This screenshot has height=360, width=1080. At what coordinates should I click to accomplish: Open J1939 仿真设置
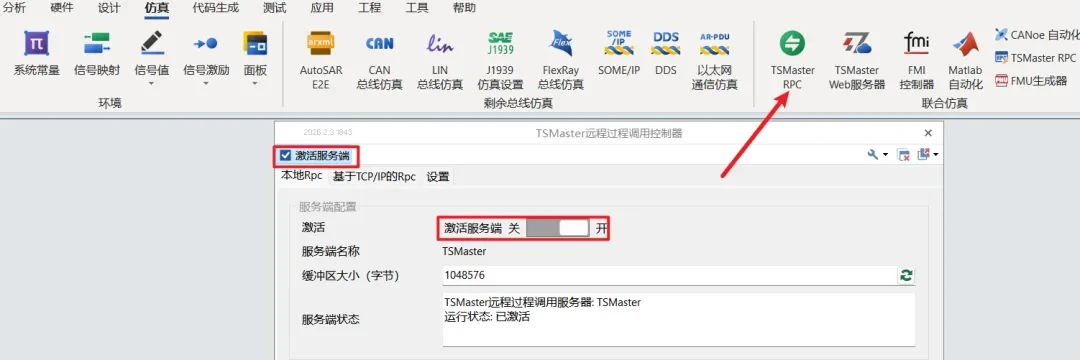click(x=501, y=61)
